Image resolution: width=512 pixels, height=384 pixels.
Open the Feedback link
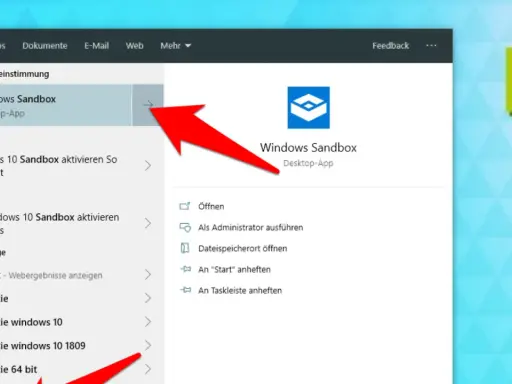click(x=390, y=46)
